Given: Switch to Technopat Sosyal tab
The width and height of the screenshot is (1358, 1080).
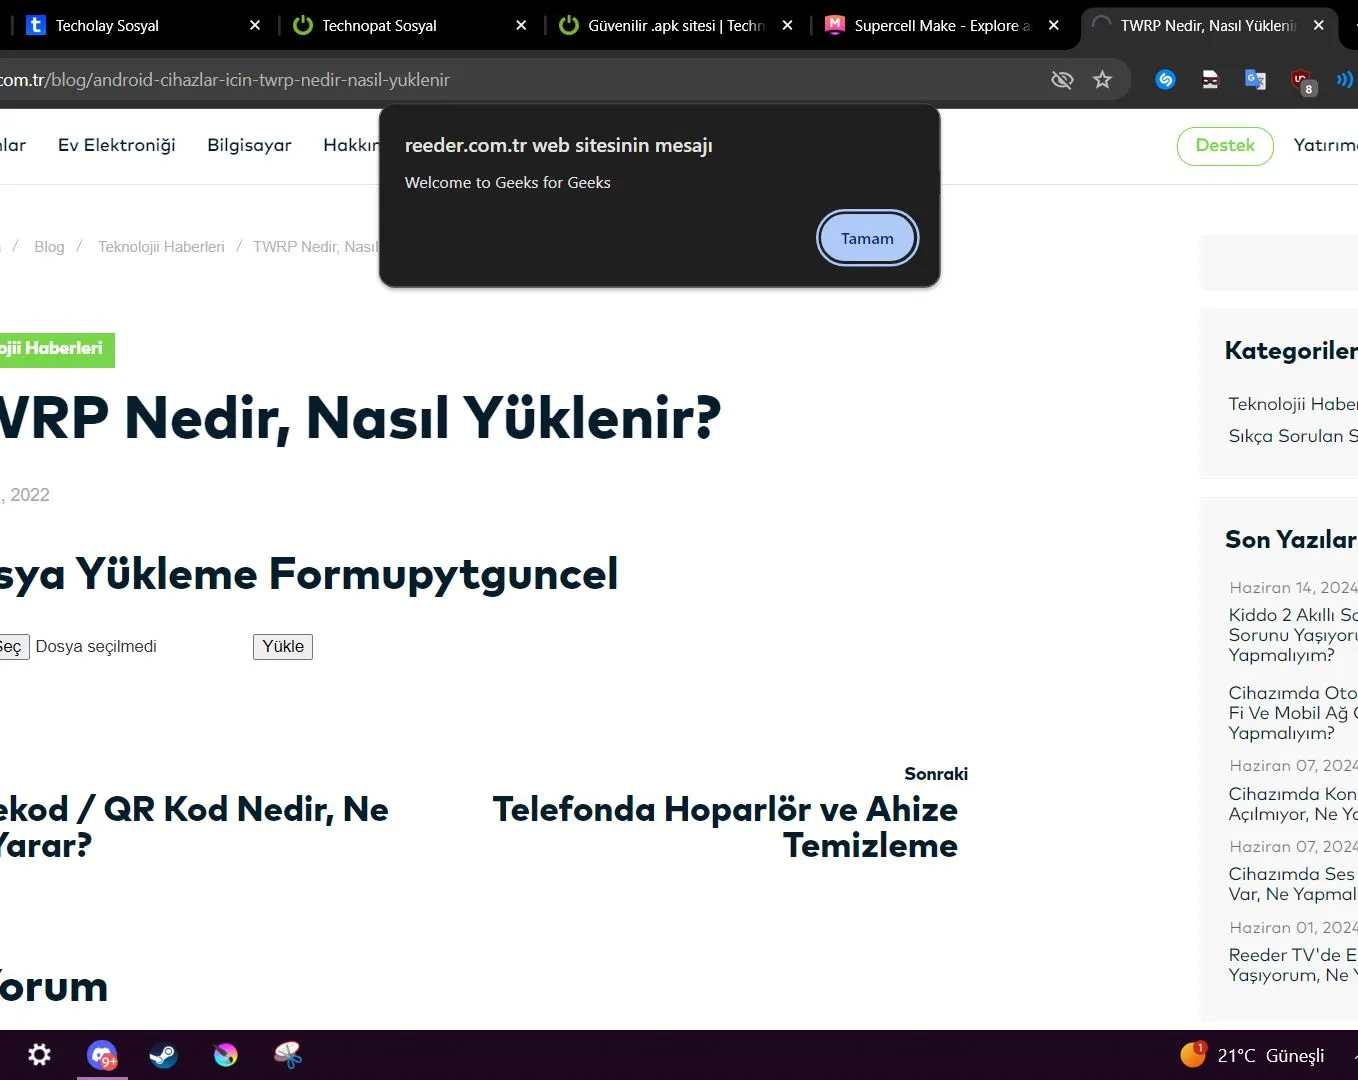Looking at the screenshot, I should (x=410, y=25).
